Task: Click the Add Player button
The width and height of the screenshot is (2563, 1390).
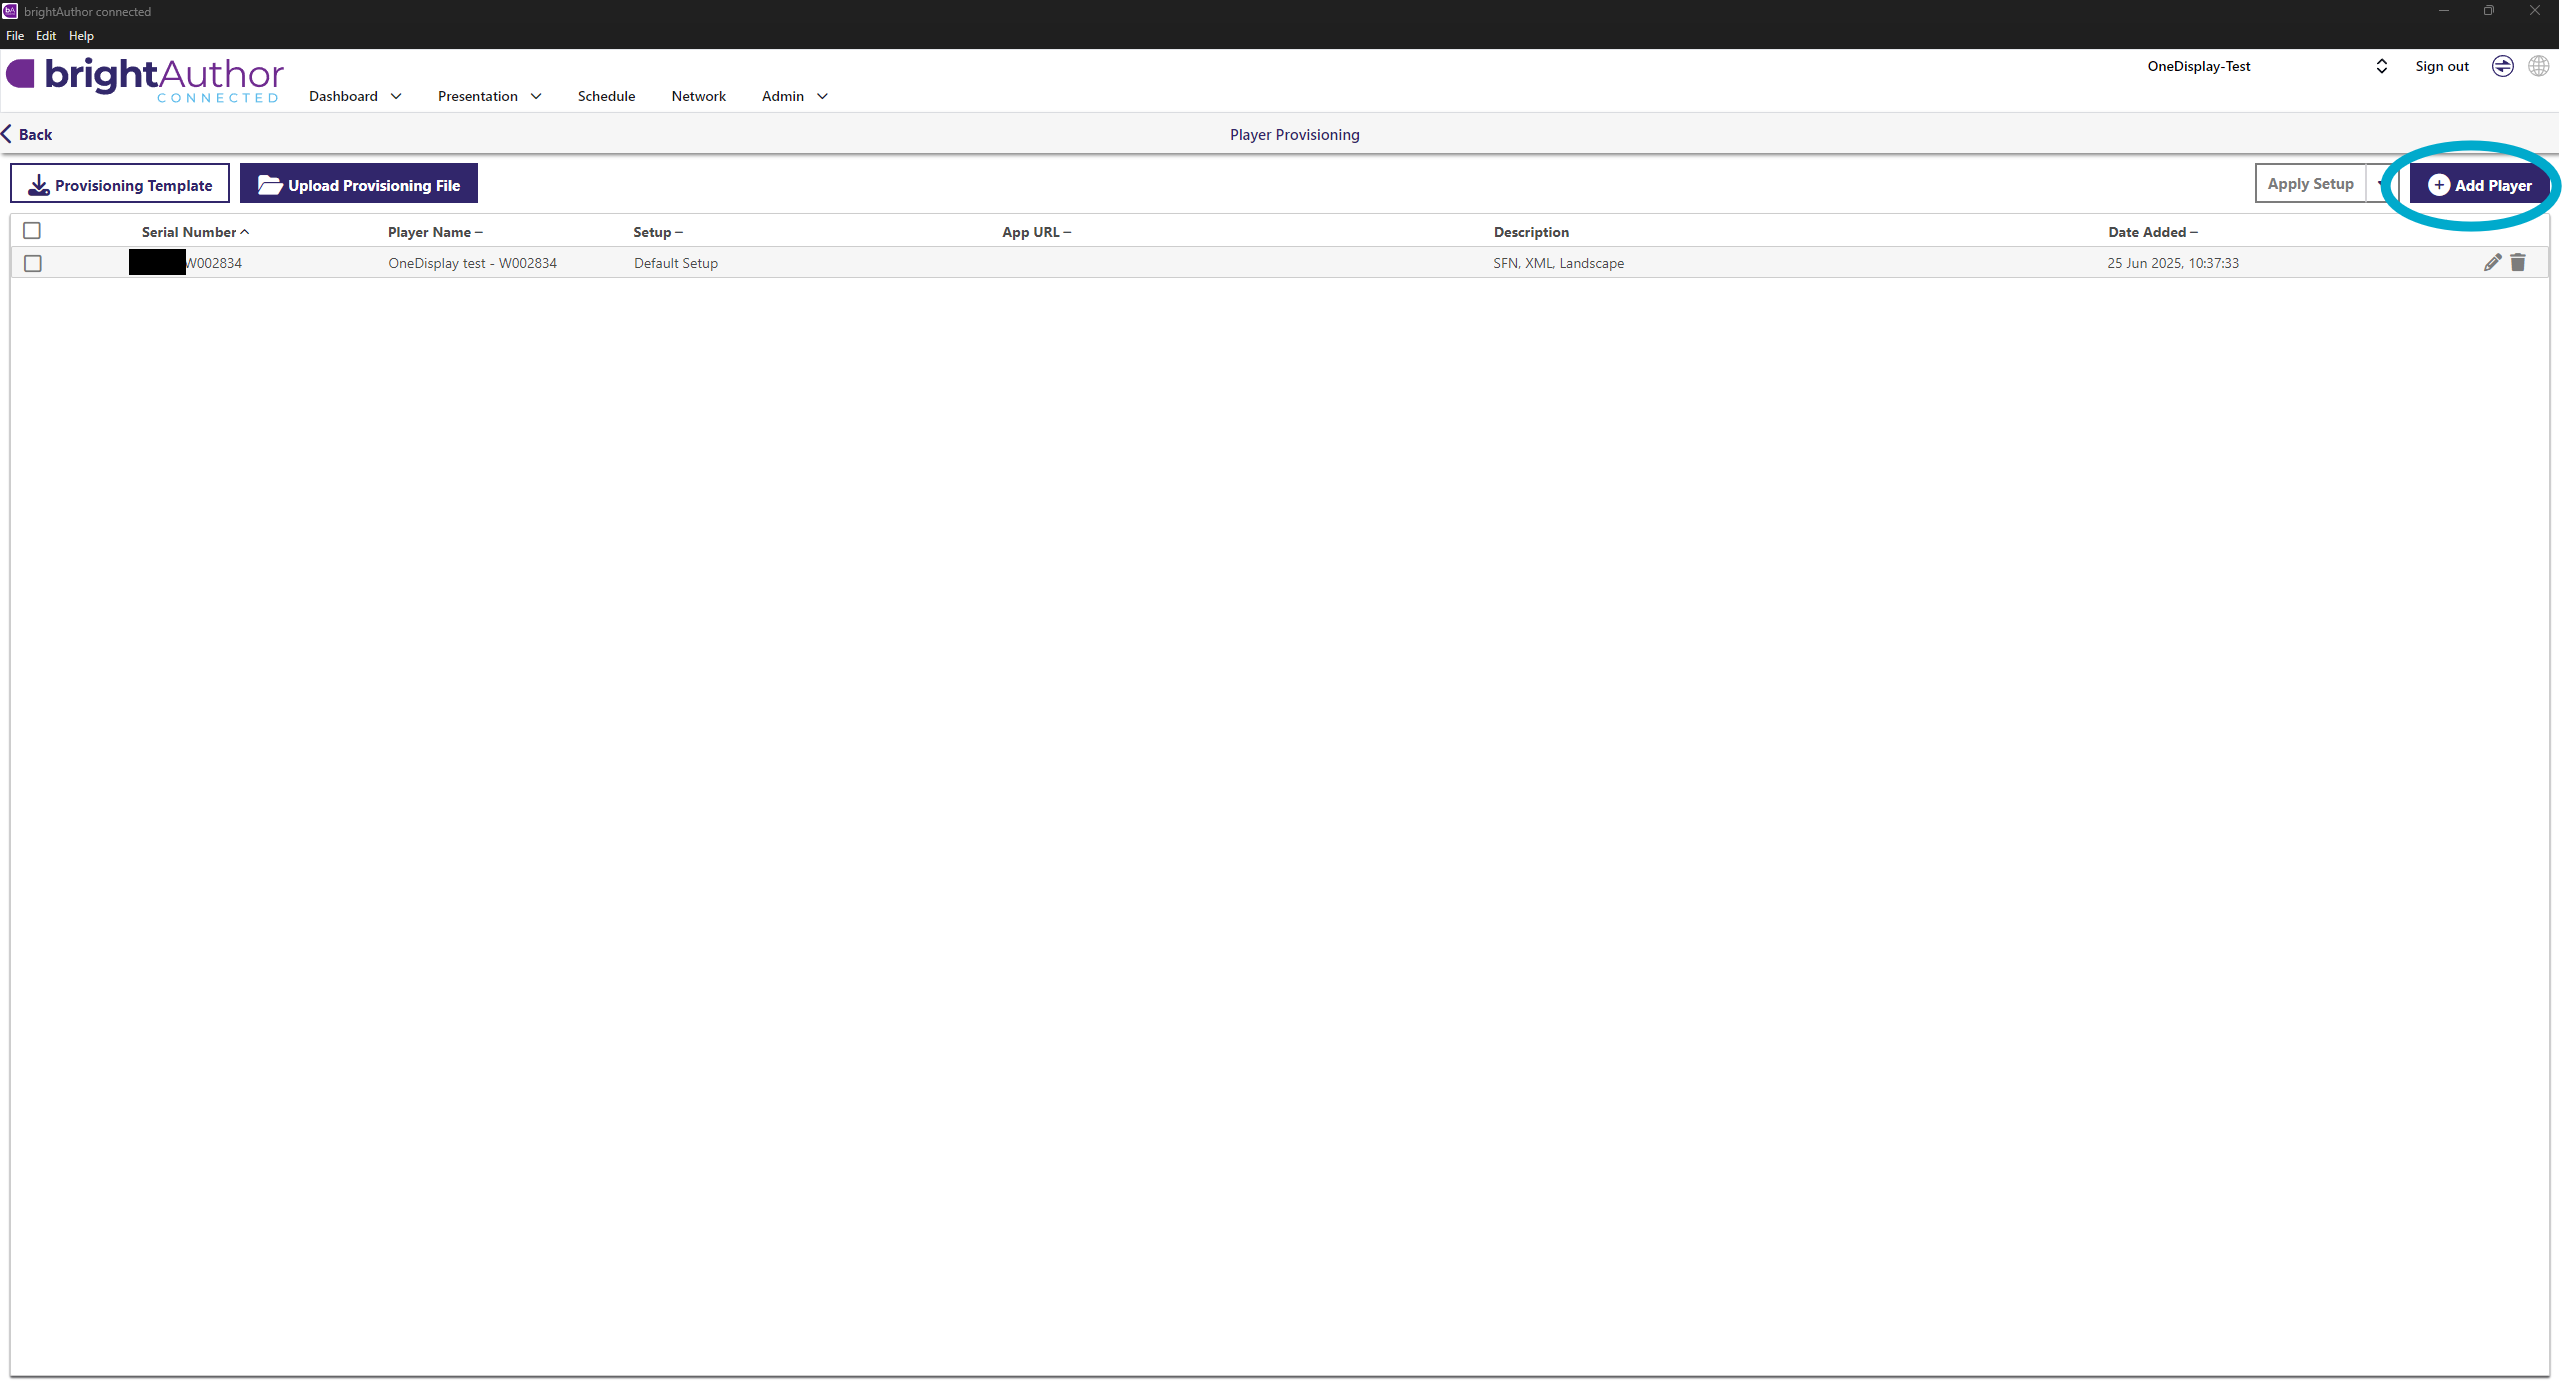Action: [2480, 185]
